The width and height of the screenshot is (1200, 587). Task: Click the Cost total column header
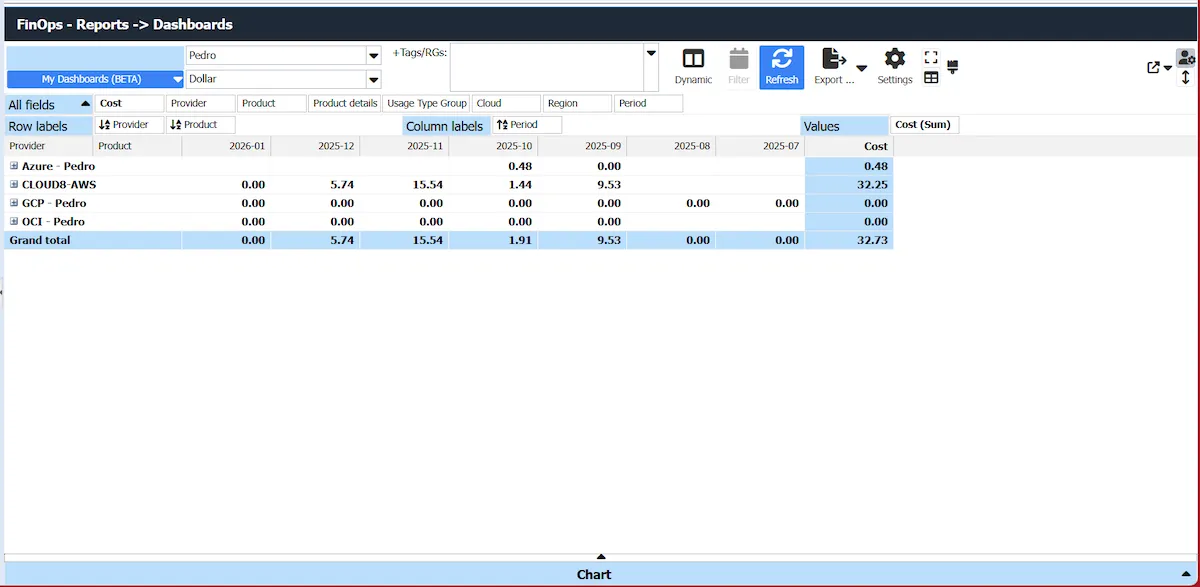849,146
